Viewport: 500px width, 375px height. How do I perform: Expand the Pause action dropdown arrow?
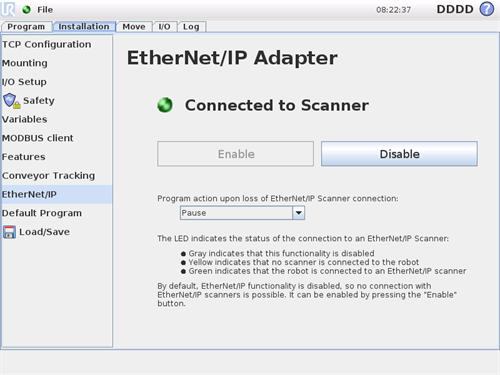coord(299,213)
